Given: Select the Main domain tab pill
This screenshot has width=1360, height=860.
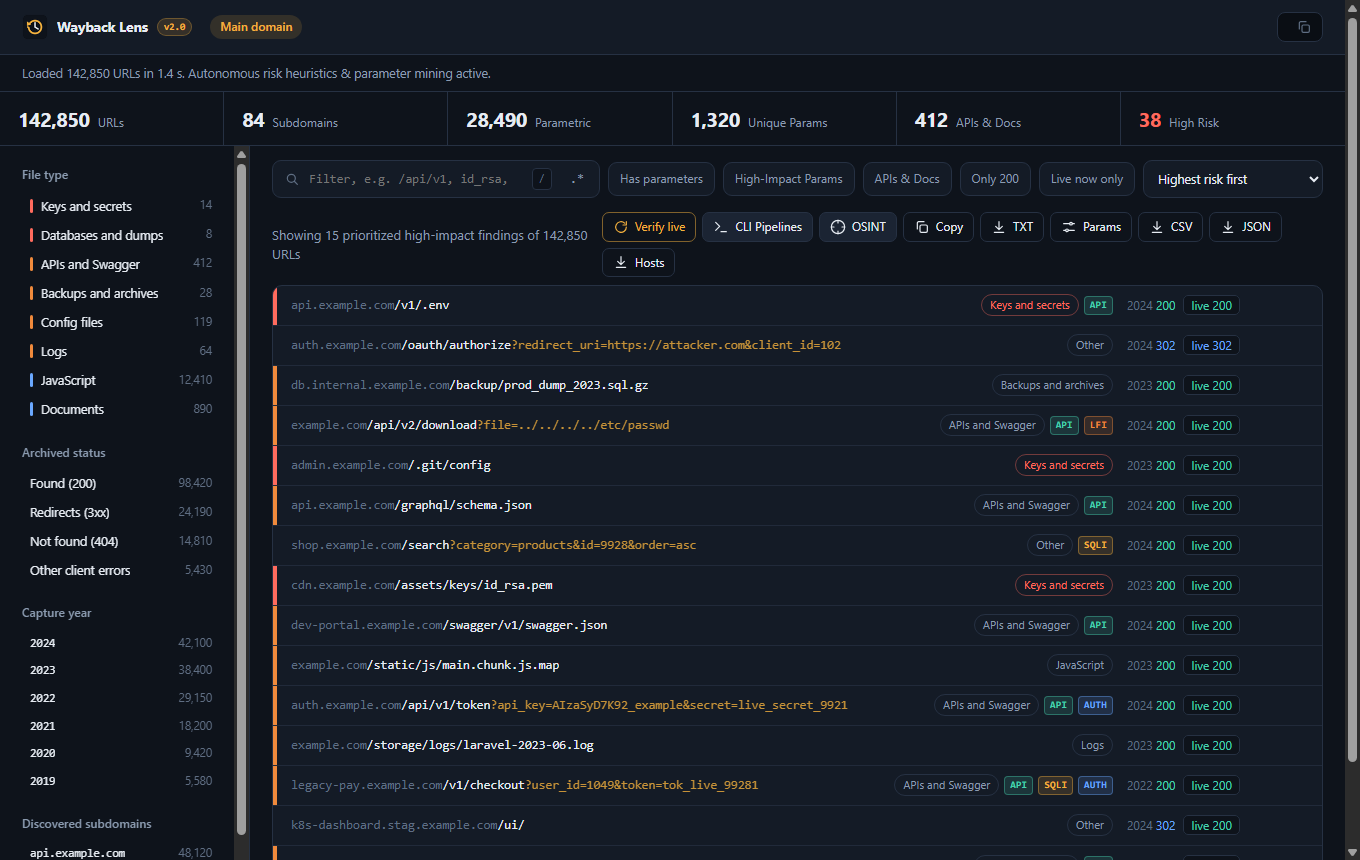Looking at the screenshot, I should point(256,27).
